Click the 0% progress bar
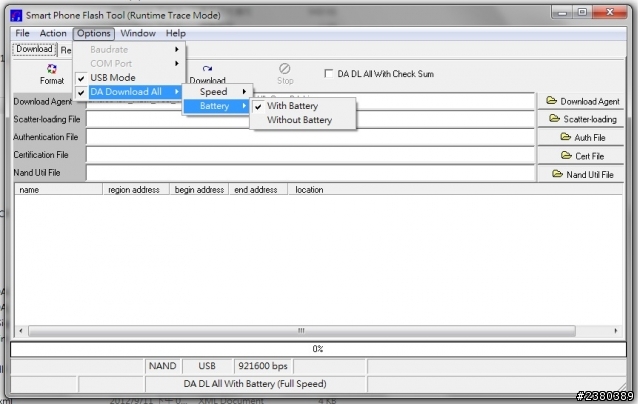Image resolution: width=640 pixels, height=404 pixels. tap(318, 349)
